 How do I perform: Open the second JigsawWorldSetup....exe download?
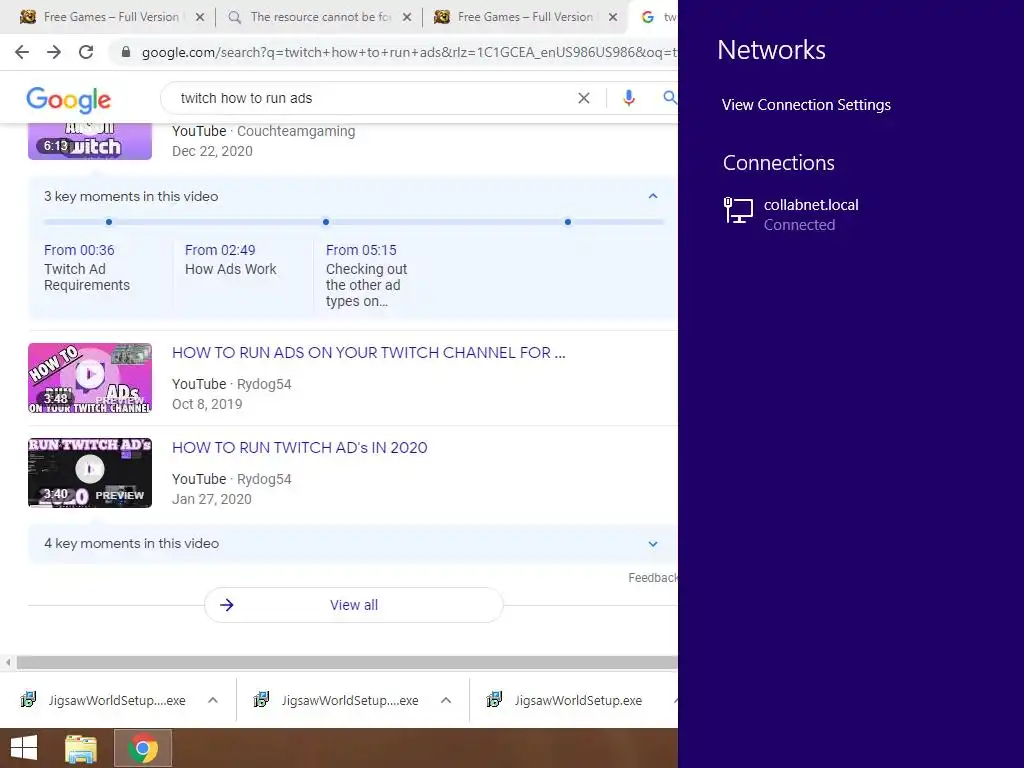coord(338,700)
